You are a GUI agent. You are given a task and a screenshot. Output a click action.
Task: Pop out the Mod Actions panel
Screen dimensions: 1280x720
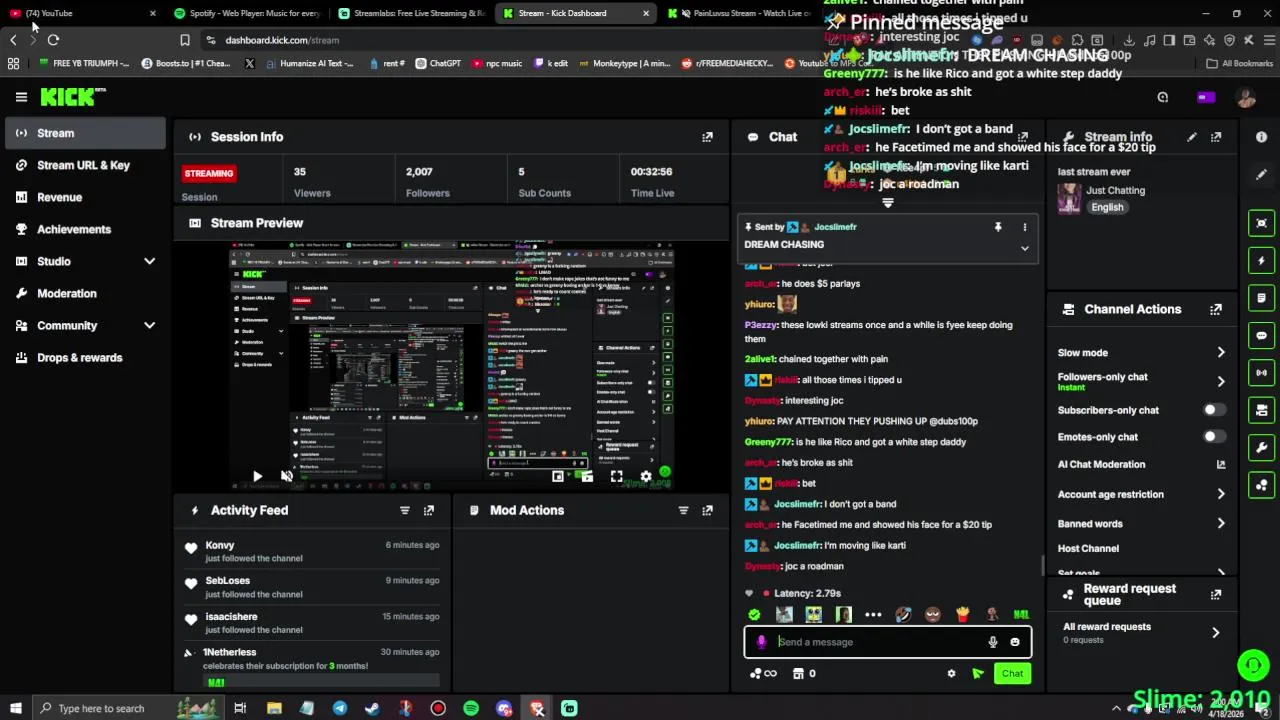[x=707, y=510]
